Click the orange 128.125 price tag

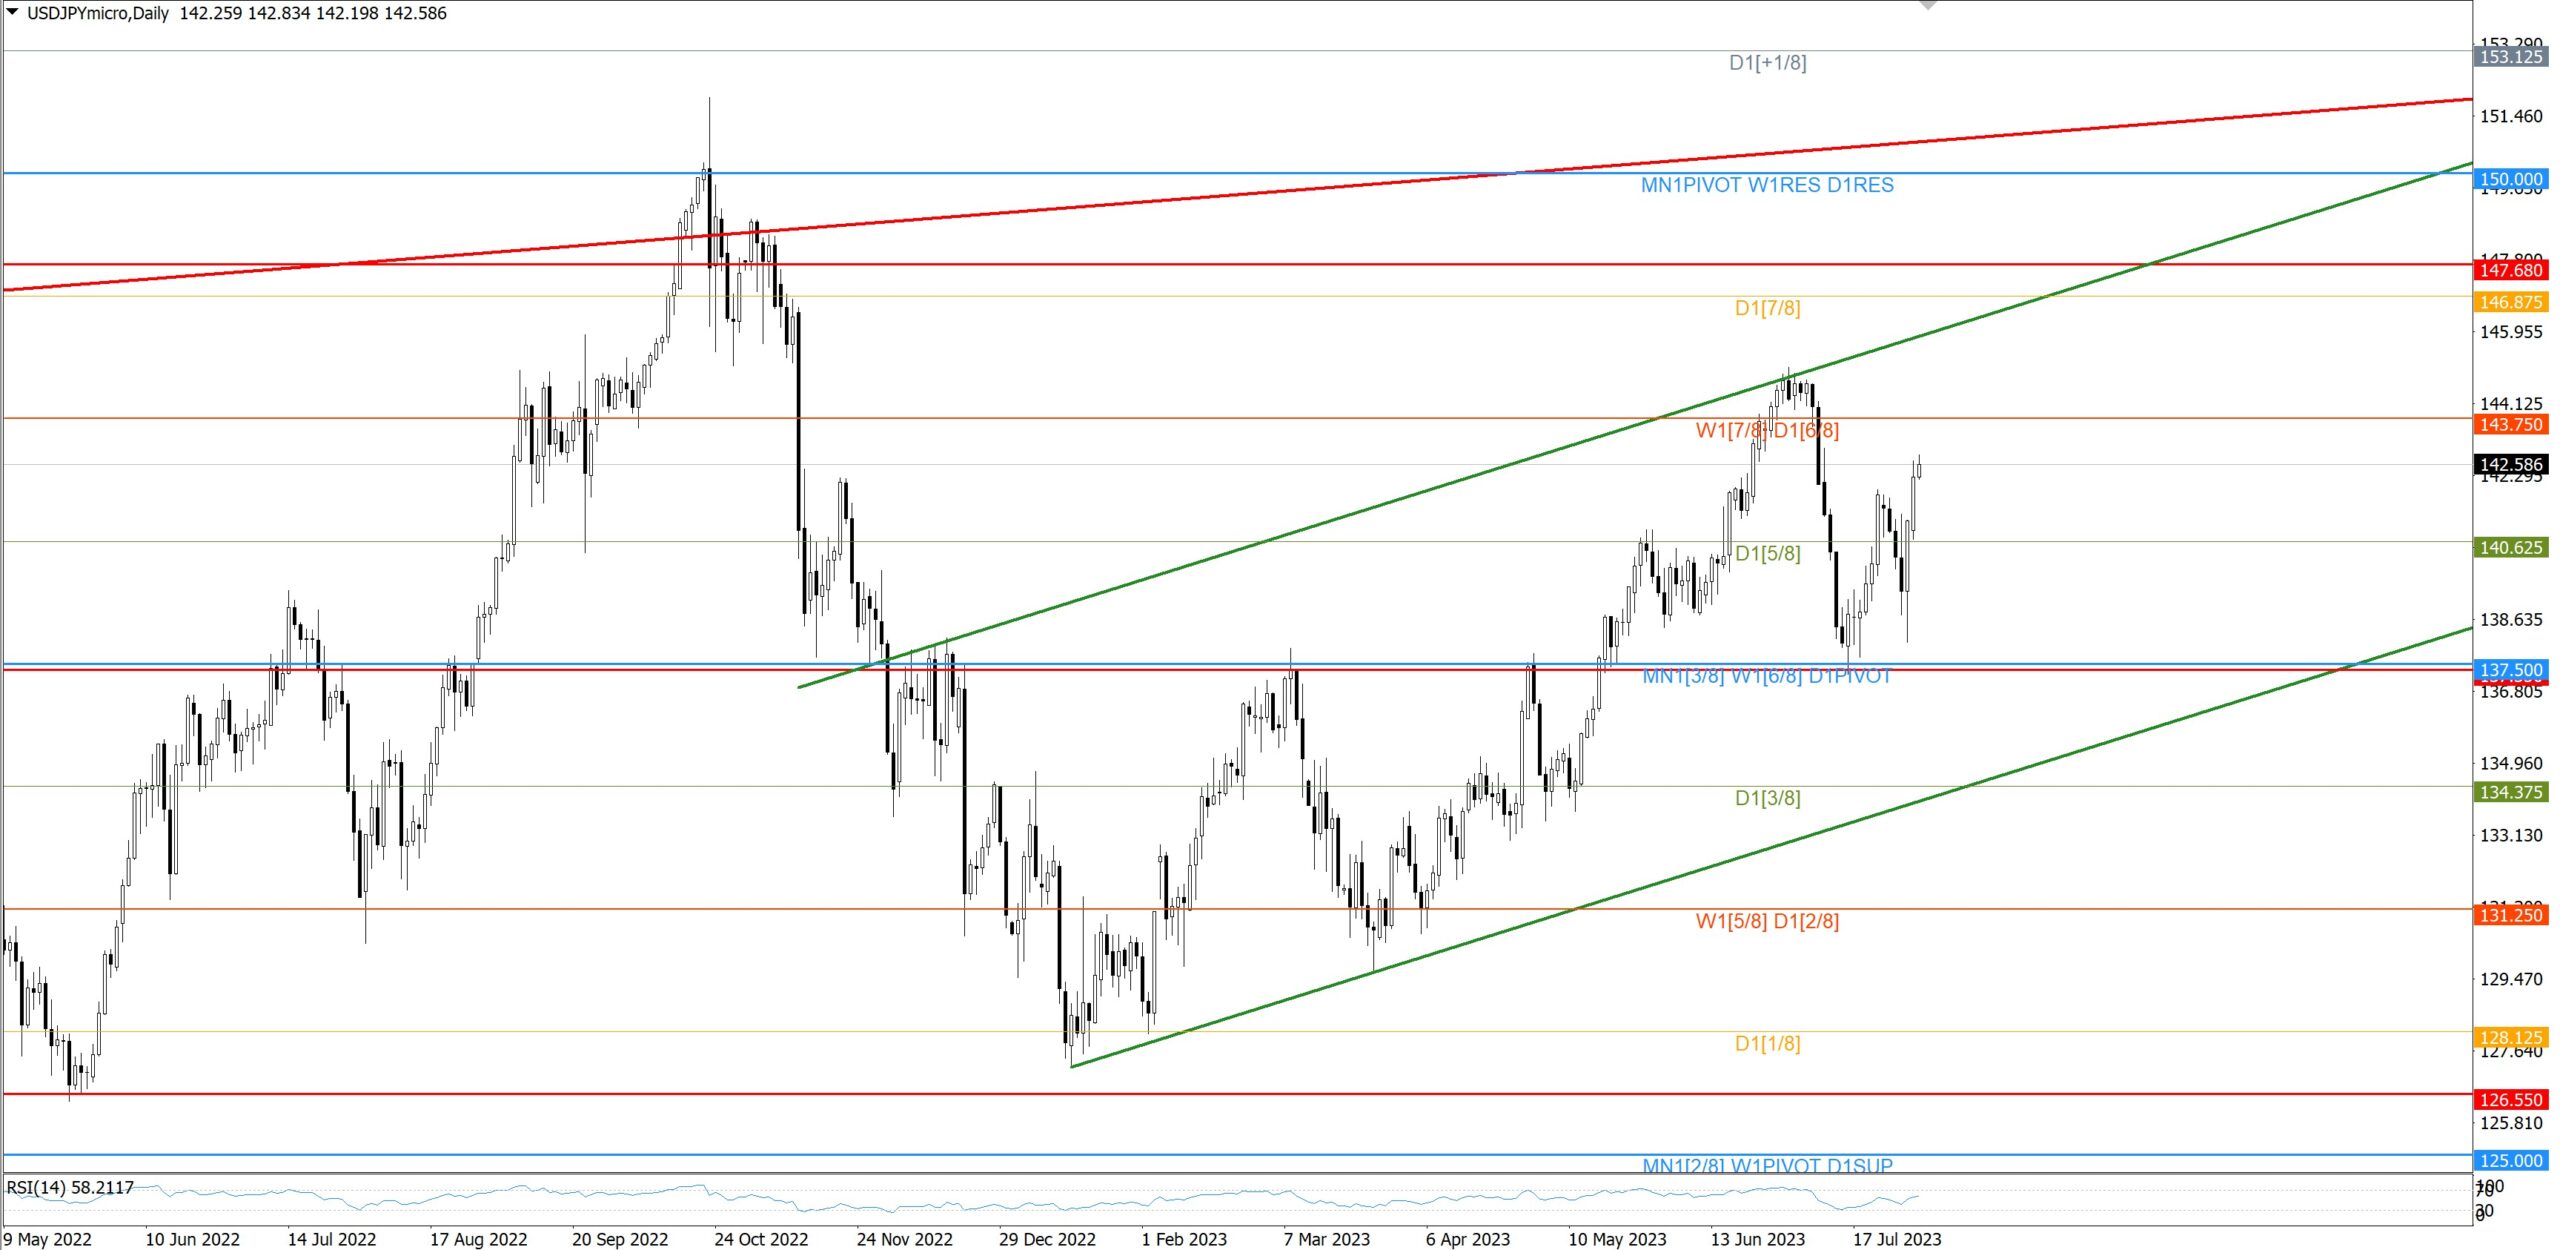[2510, 1037]
